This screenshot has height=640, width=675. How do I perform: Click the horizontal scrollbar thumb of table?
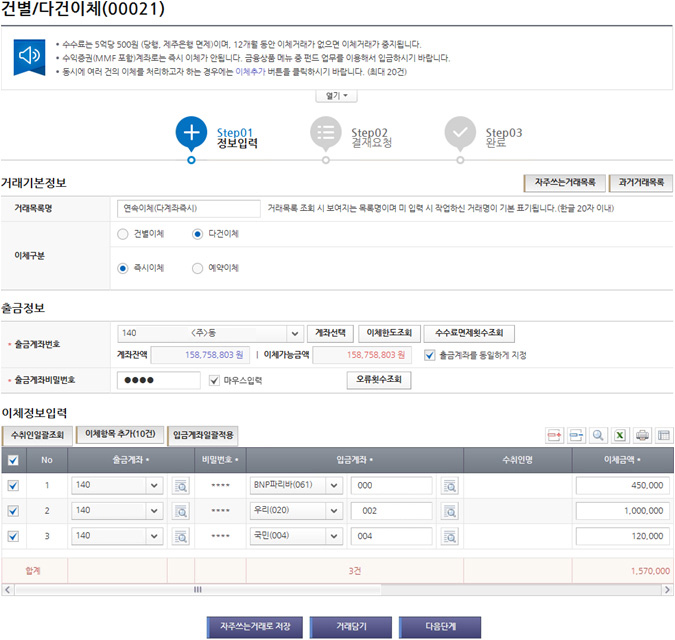tap(198, 590)
